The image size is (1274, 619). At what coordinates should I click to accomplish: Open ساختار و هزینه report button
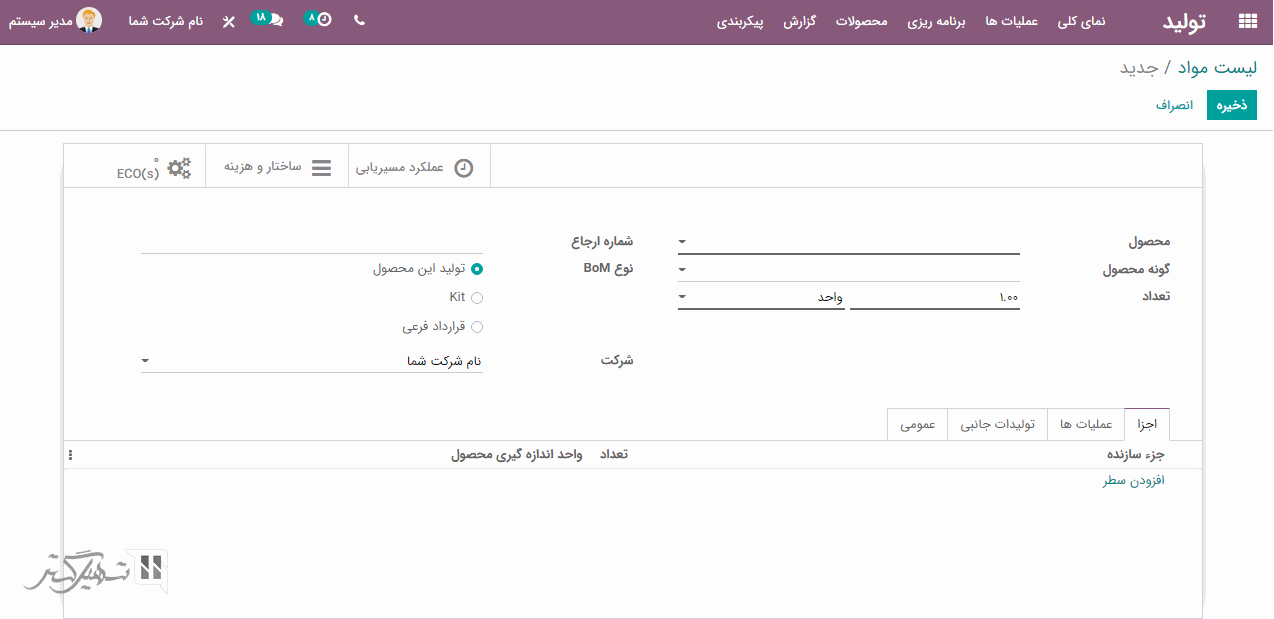click(277, 167)
